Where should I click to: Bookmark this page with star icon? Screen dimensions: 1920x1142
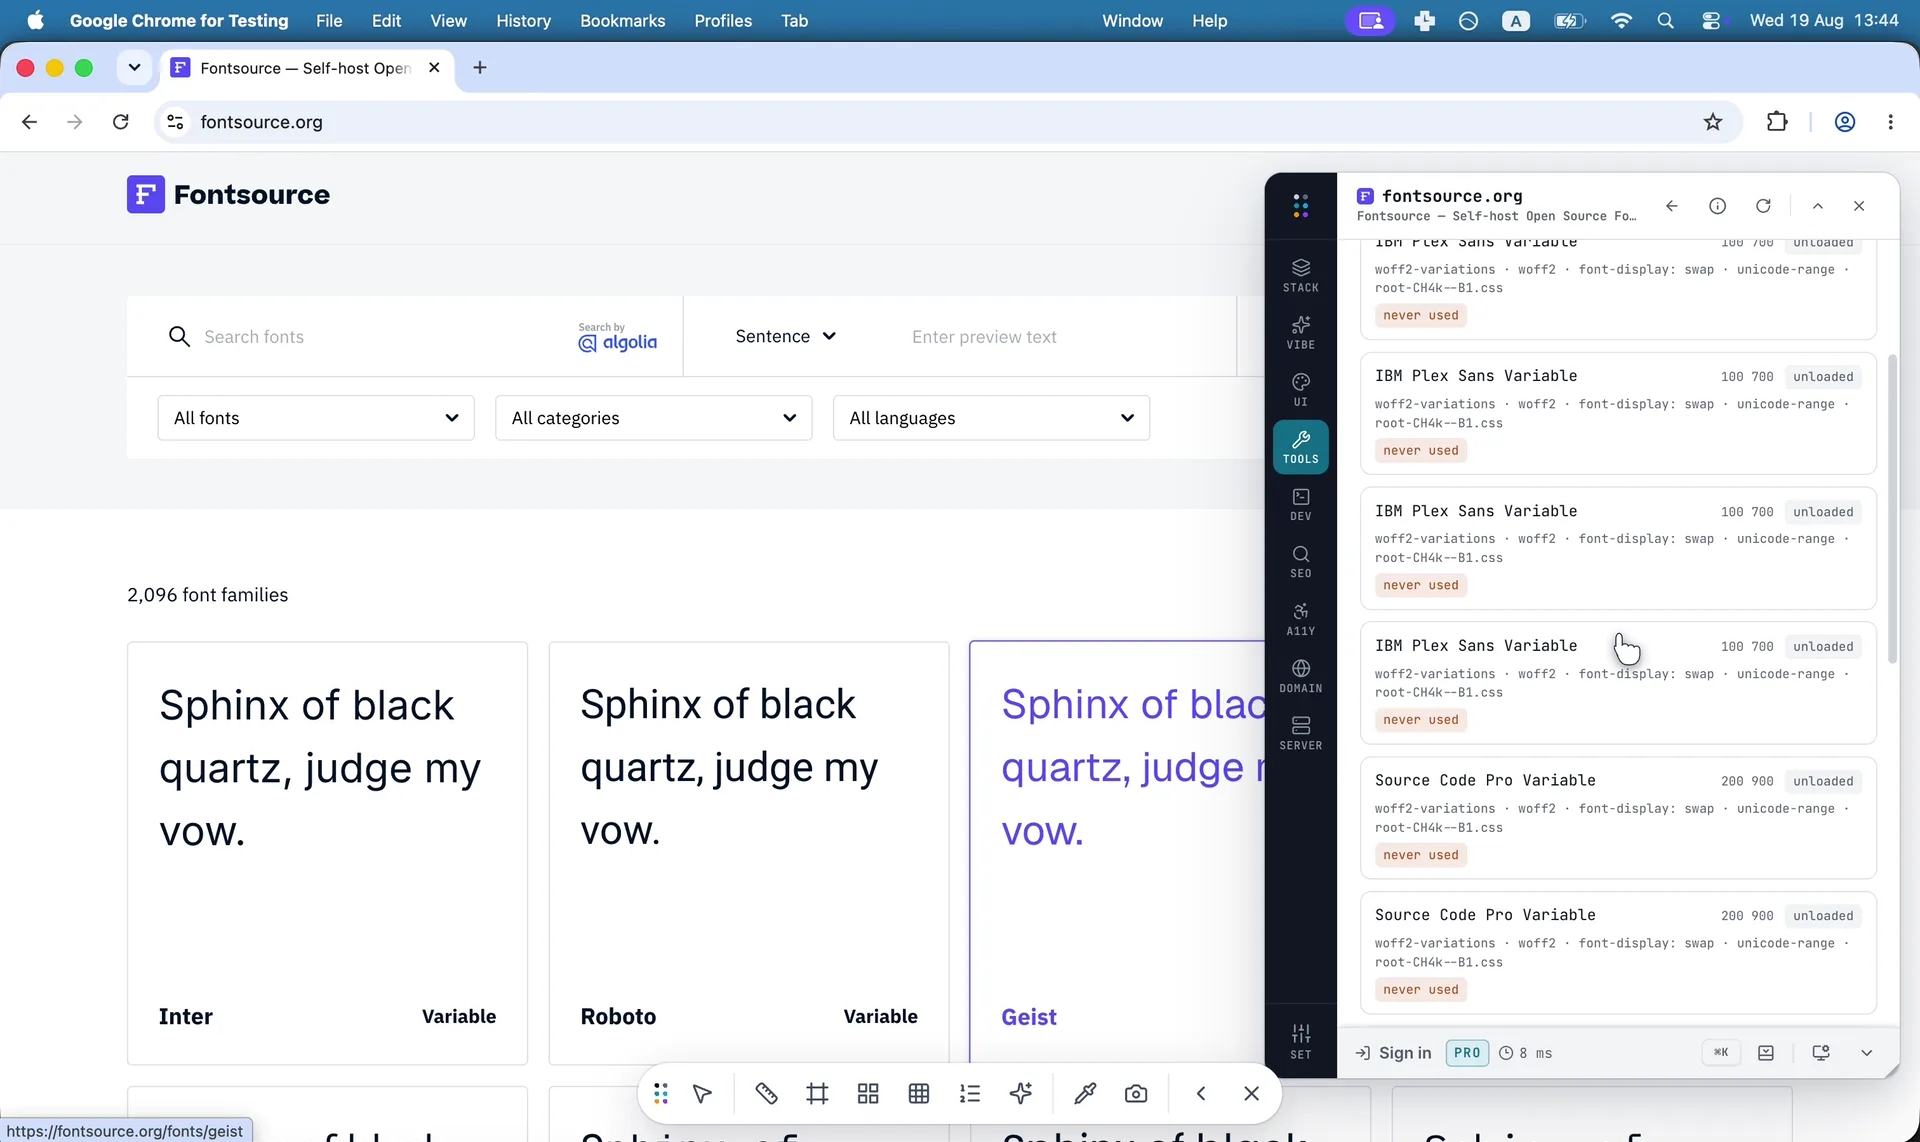point(1713,122)
